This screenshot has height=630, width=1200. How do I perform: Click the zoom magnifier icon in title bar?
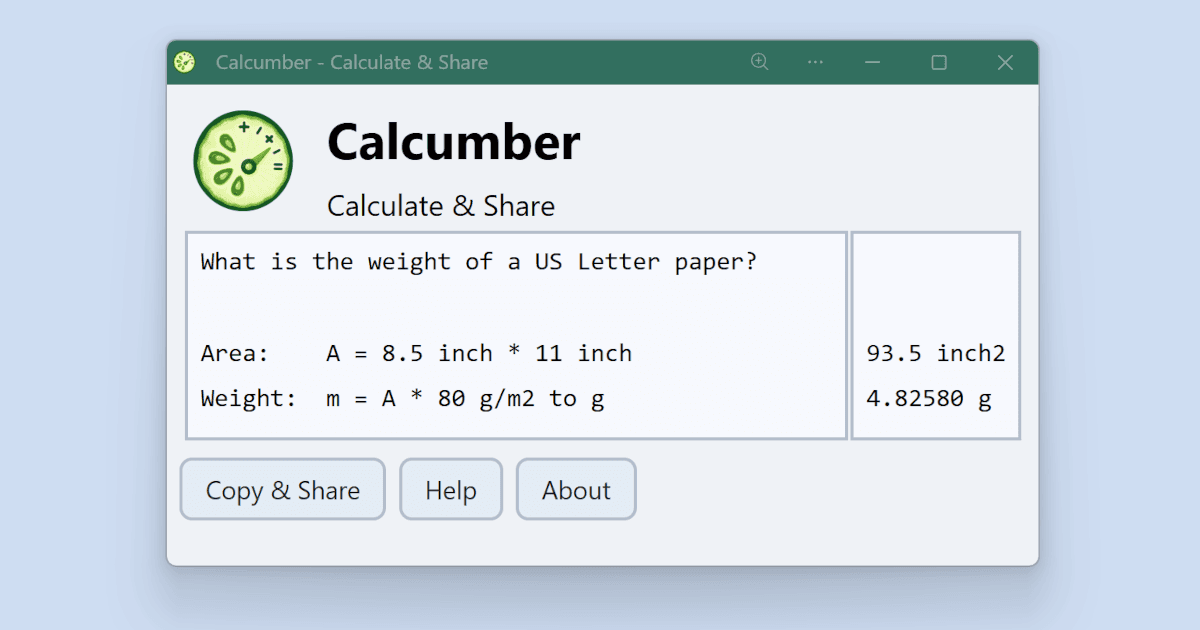click(760, 62)
